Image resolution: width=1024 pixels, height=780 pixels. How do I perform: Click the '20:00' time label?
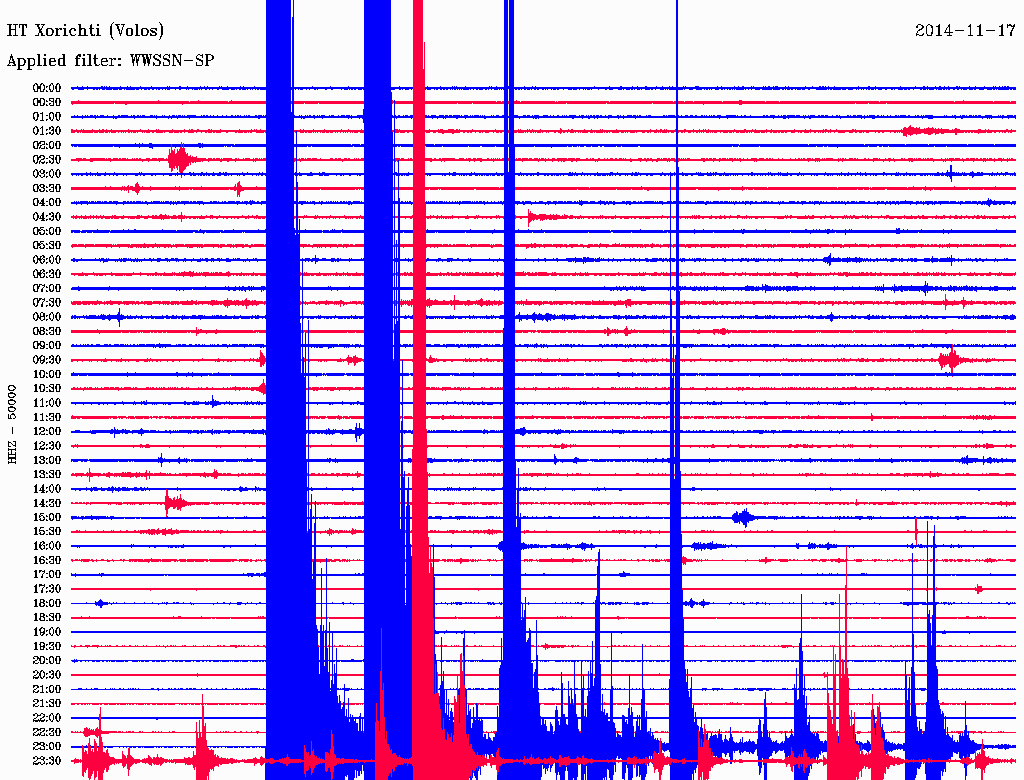[47, 660]
